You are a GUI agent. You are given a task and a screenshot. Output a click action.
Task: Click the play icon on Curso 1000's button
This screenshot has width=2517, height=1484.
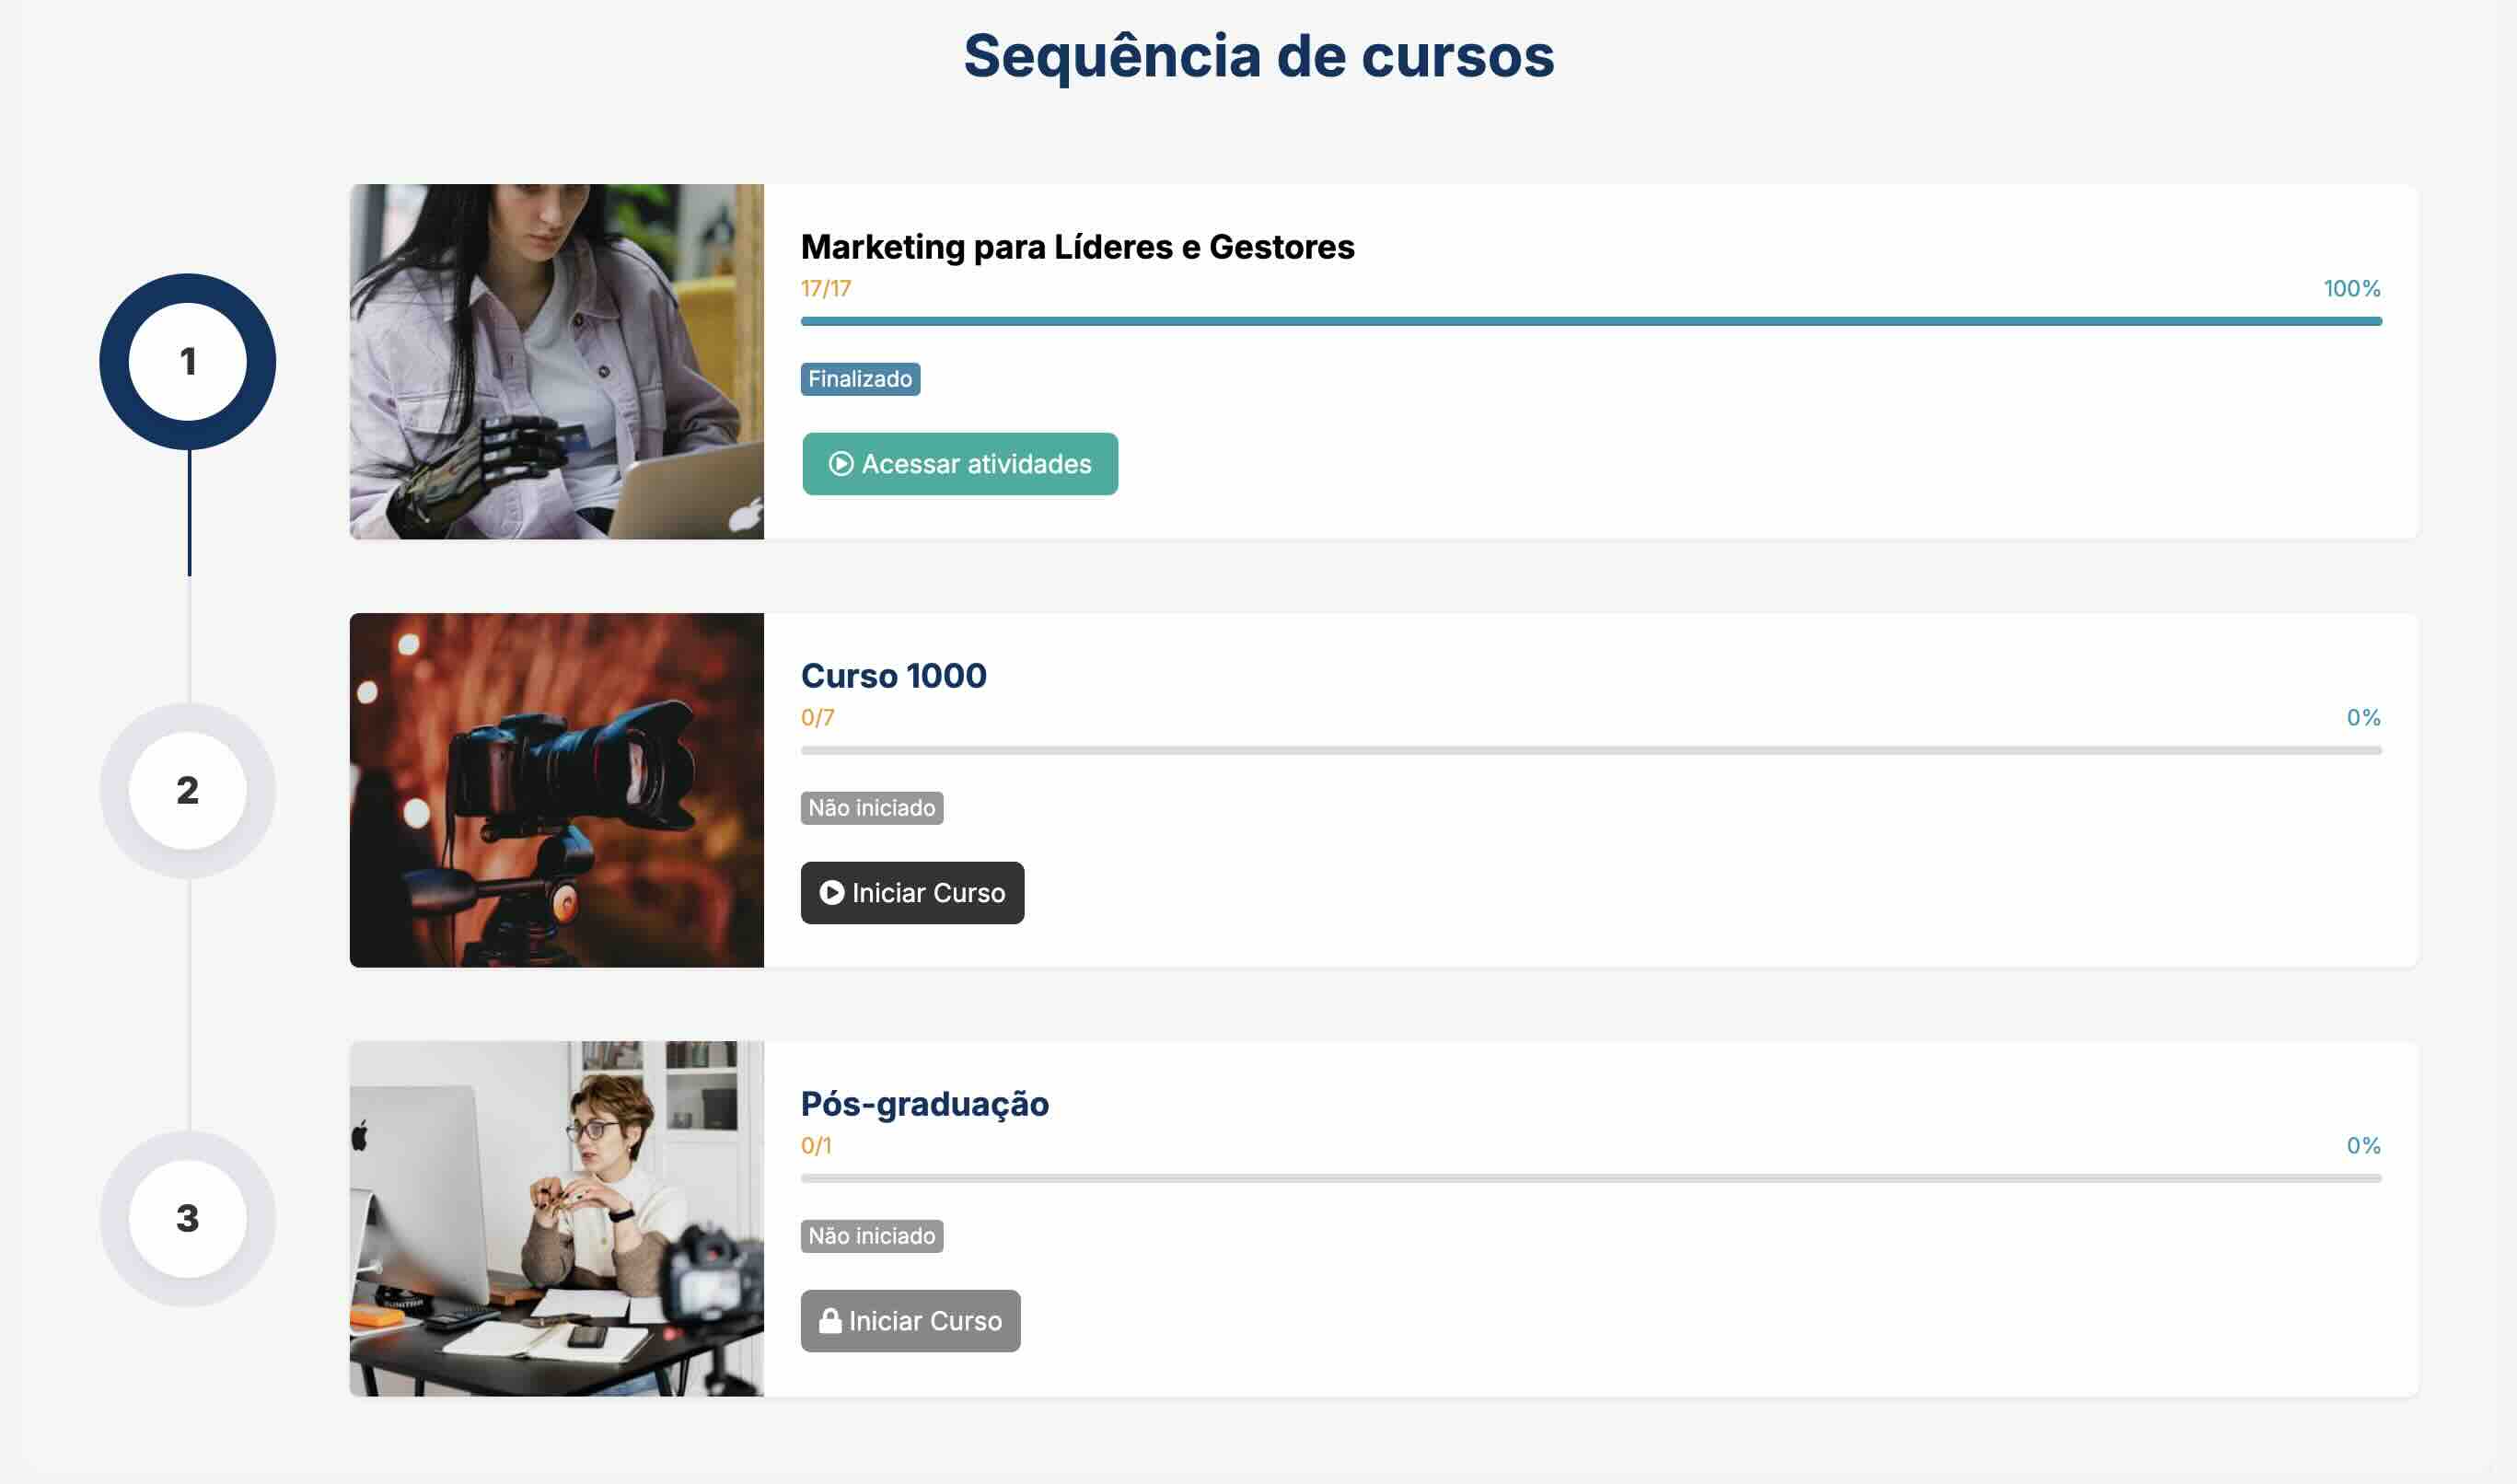coord(831,893)
